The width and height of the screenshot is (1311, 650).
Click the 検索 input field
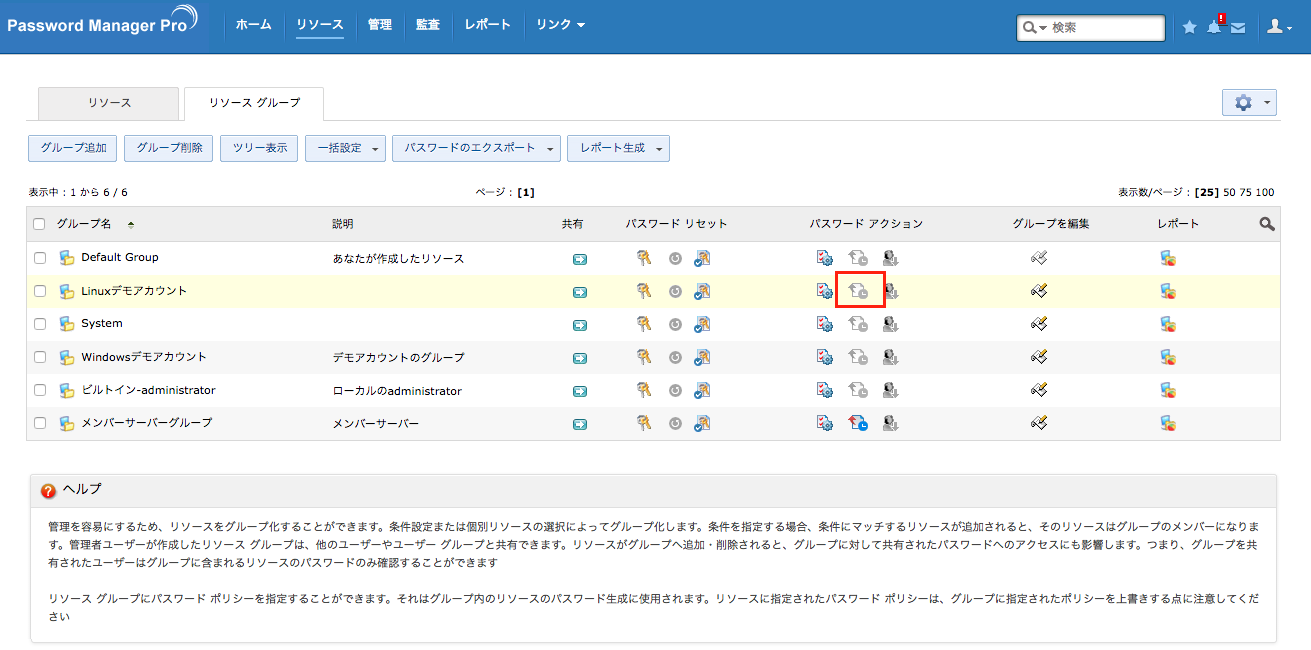[1104, 28]
